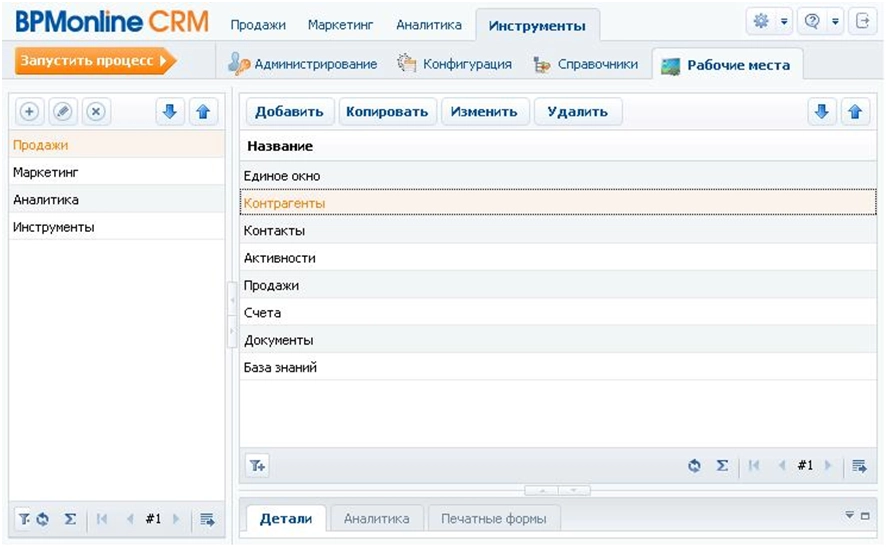Go to first page in workplaces panel
The image size is (888, 549).
click(x=102, y=519)
